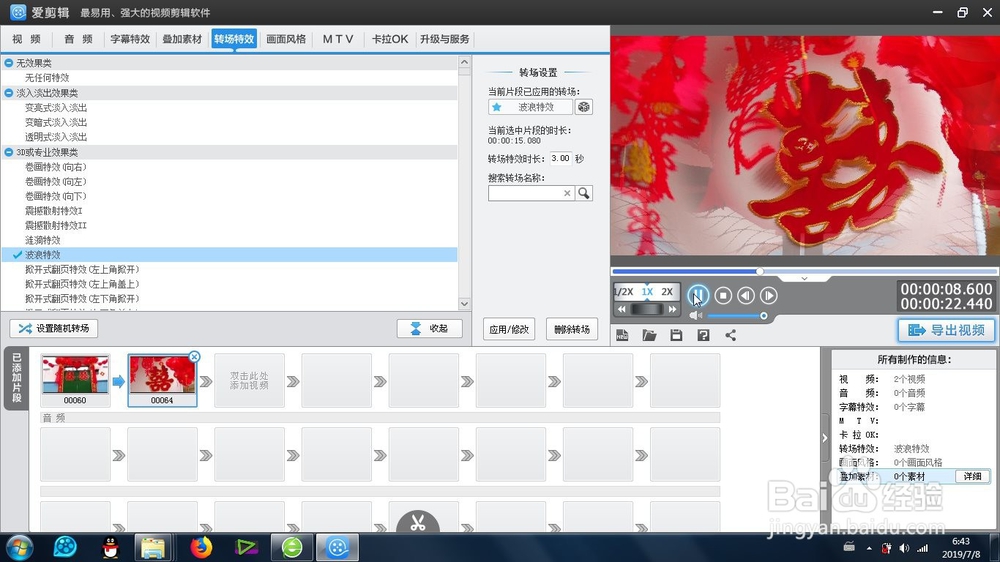
Task: Switch to the 叠加素材 tab
Action: pos(182,39)
